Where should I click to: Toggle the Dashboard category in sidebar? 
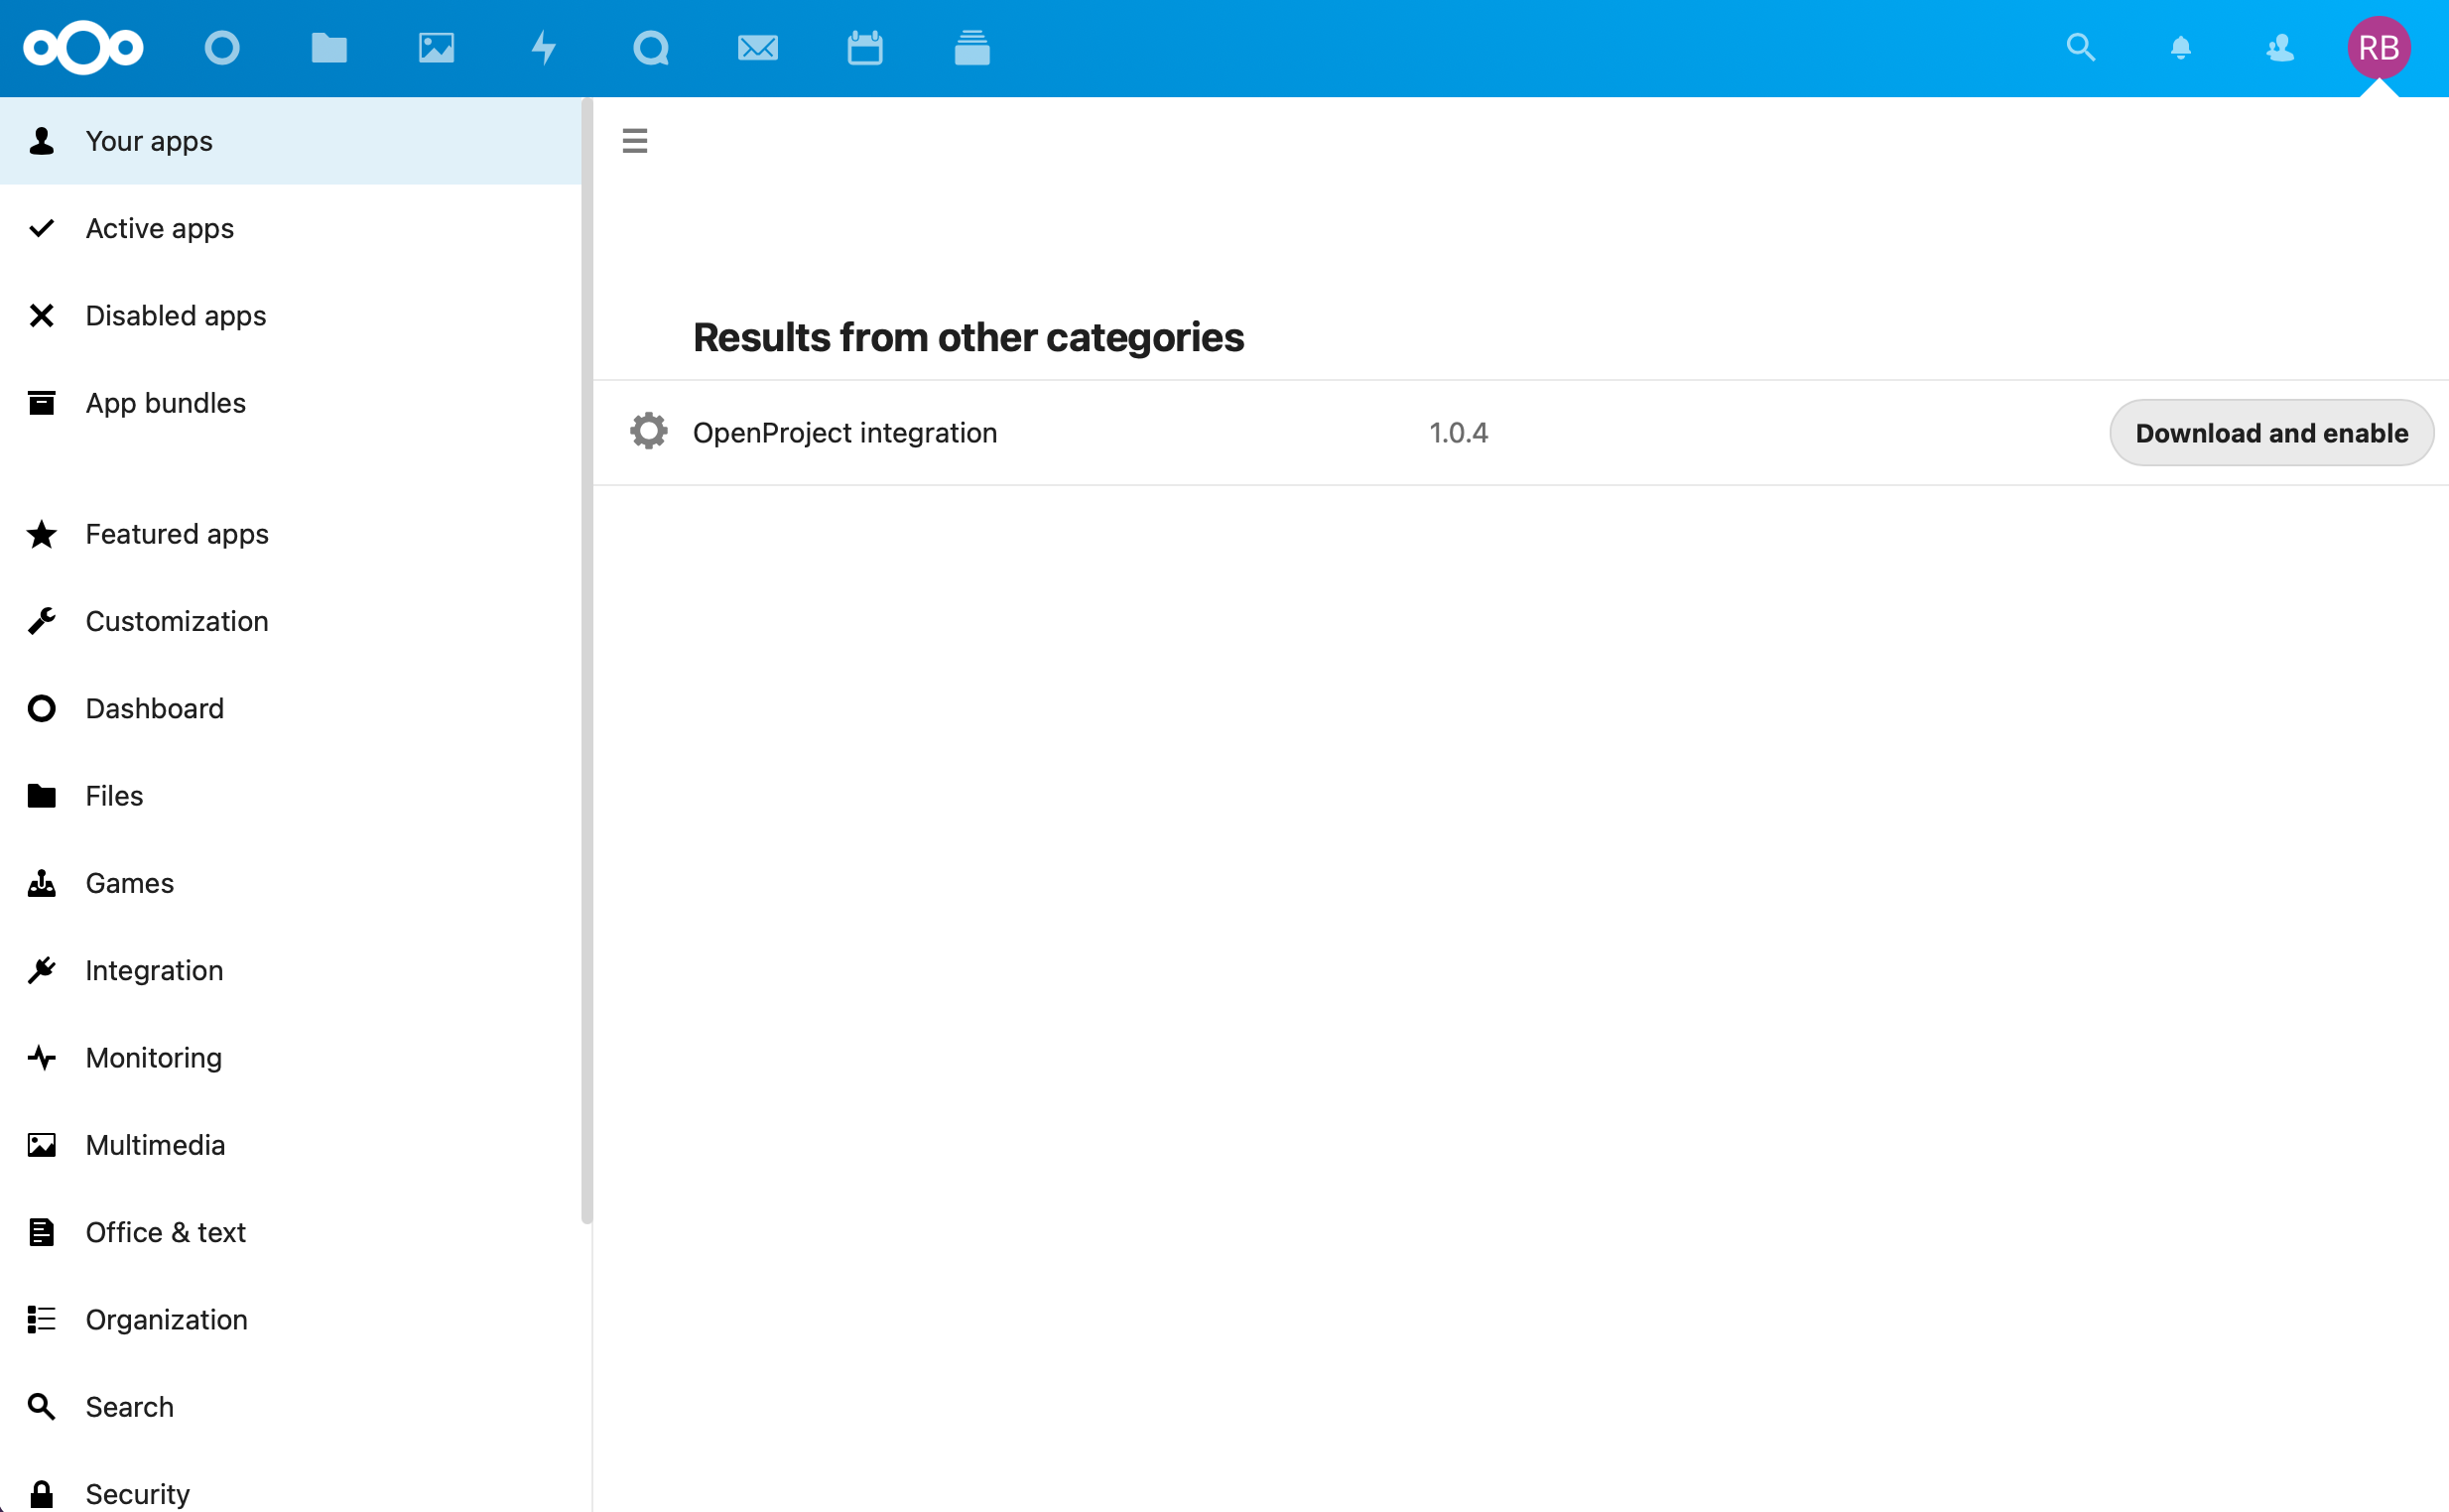pos(154,708)
